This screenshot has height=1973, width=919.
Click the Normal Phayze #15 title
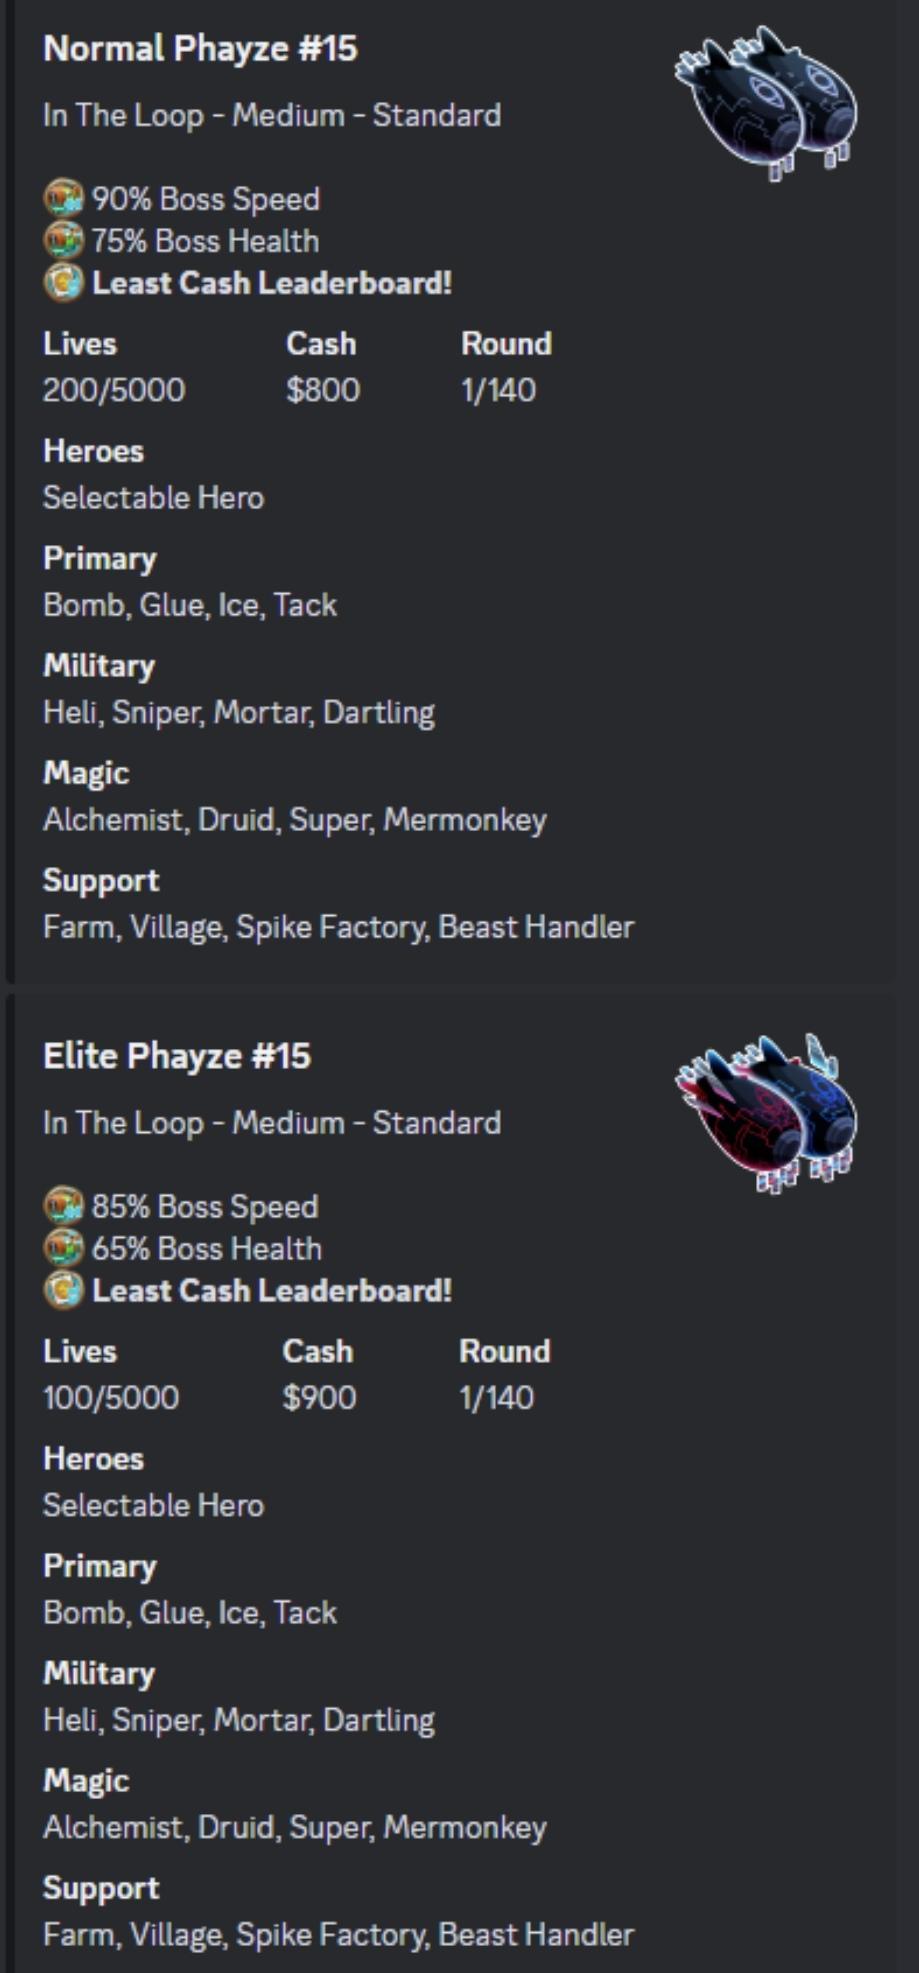pyautogui.click(x=200, y=48)
